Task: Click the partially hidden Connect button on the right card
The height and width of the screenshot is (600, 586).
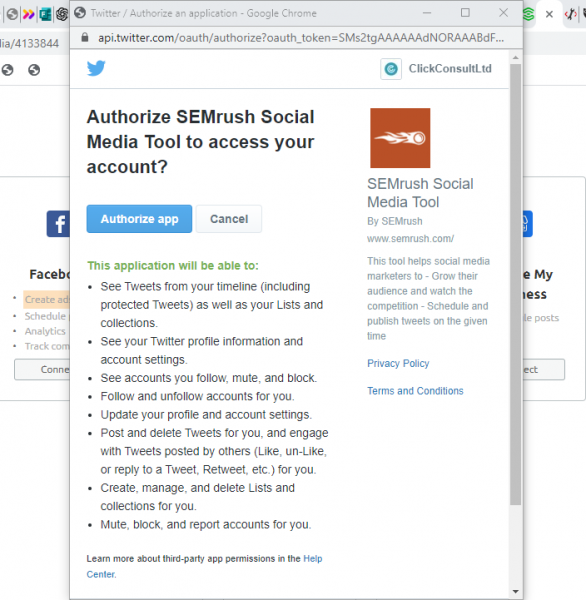Action: [x=544, y=370]
